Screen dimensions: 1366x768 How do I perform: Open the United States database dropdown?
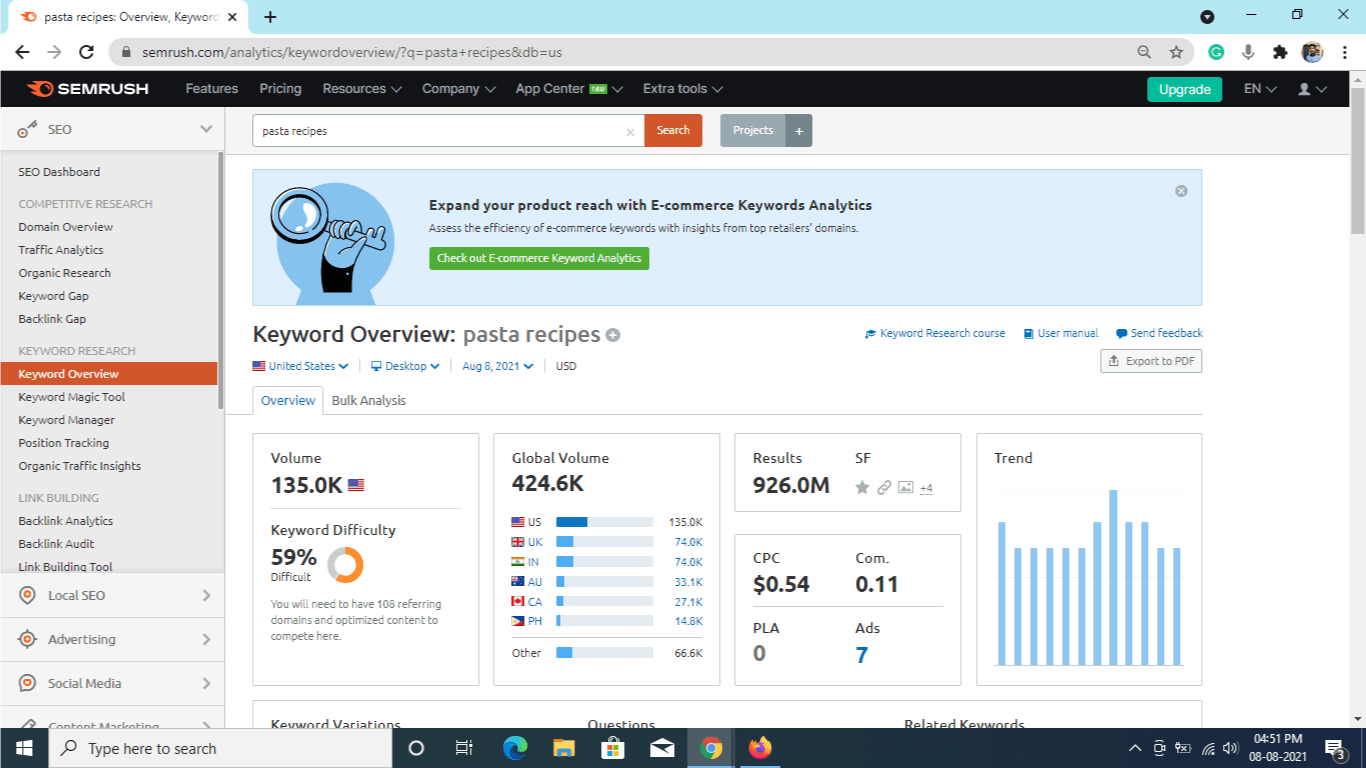(301, 366)
